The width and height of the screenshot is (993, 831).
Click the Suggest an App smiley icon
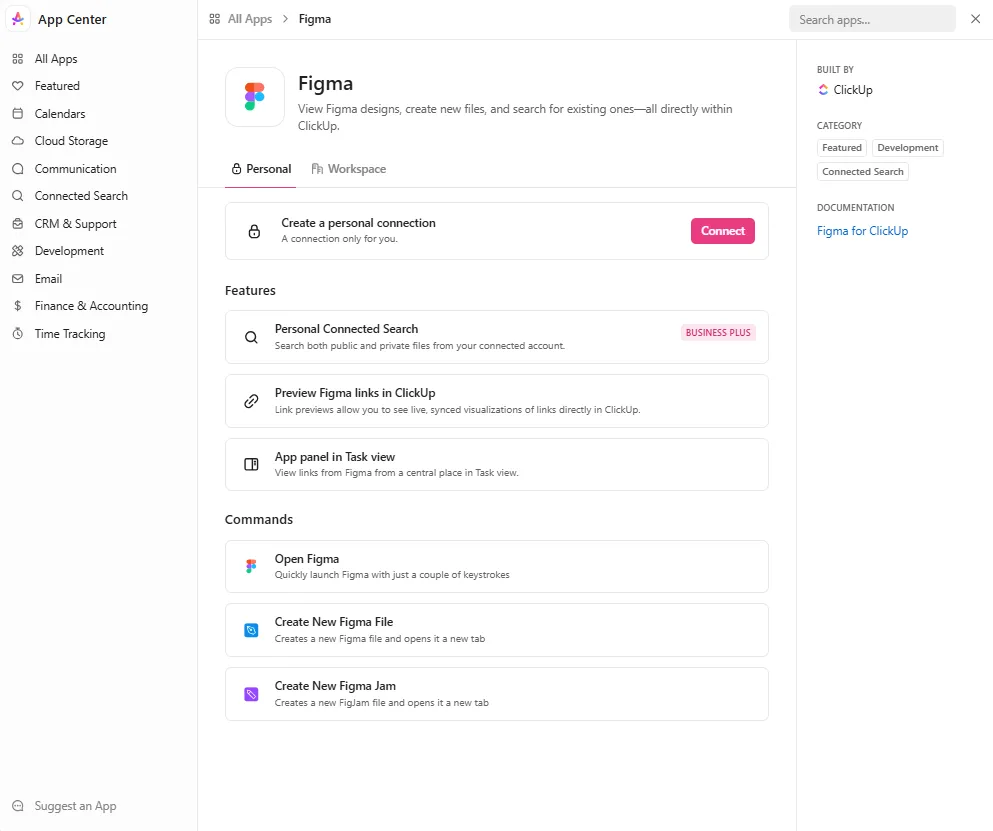[x=18, y=806]
